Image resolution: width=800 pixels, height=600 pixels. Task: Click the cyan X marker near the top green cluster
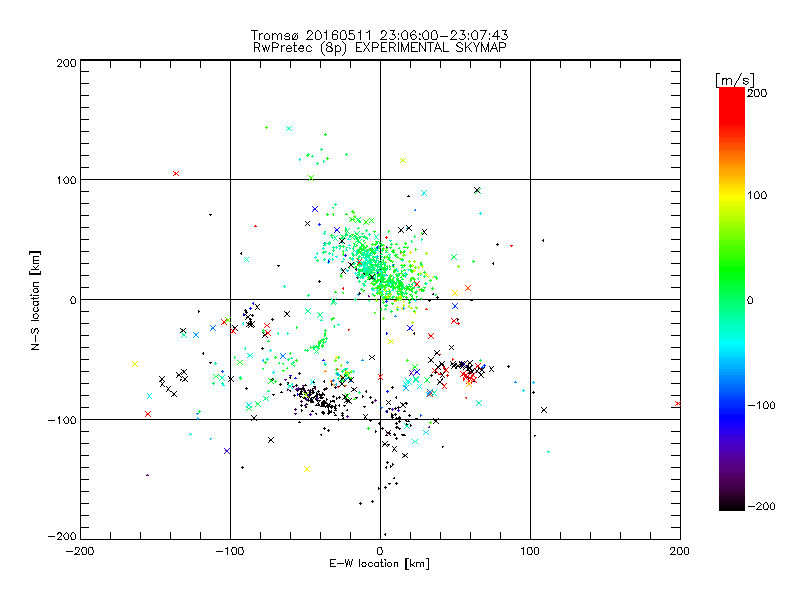(x=289, y=129)
